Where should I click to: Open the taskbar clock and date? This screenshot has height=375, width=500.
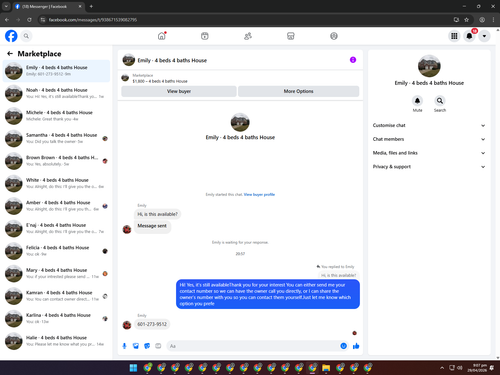tap(476, 368)
